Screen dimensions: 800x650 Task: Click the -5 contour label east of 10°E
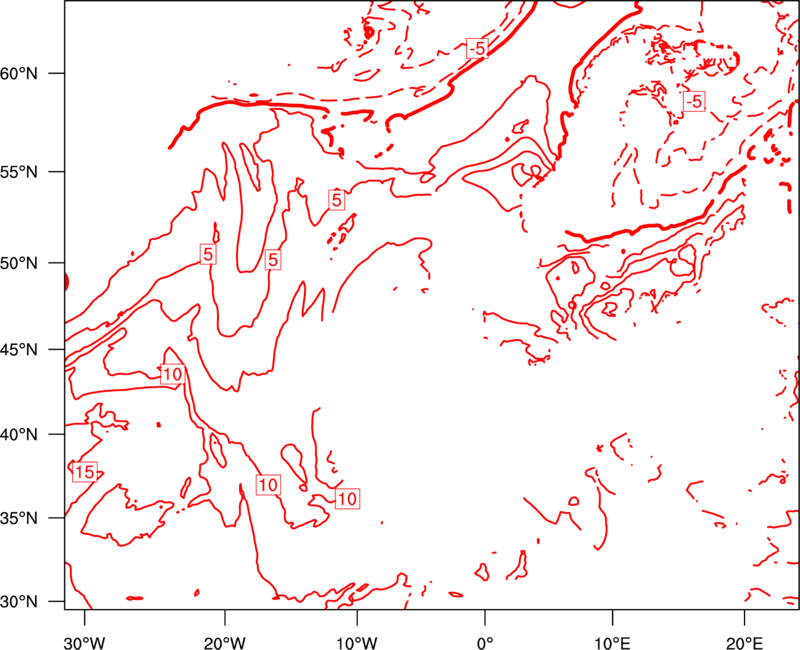tap(694, 102)
